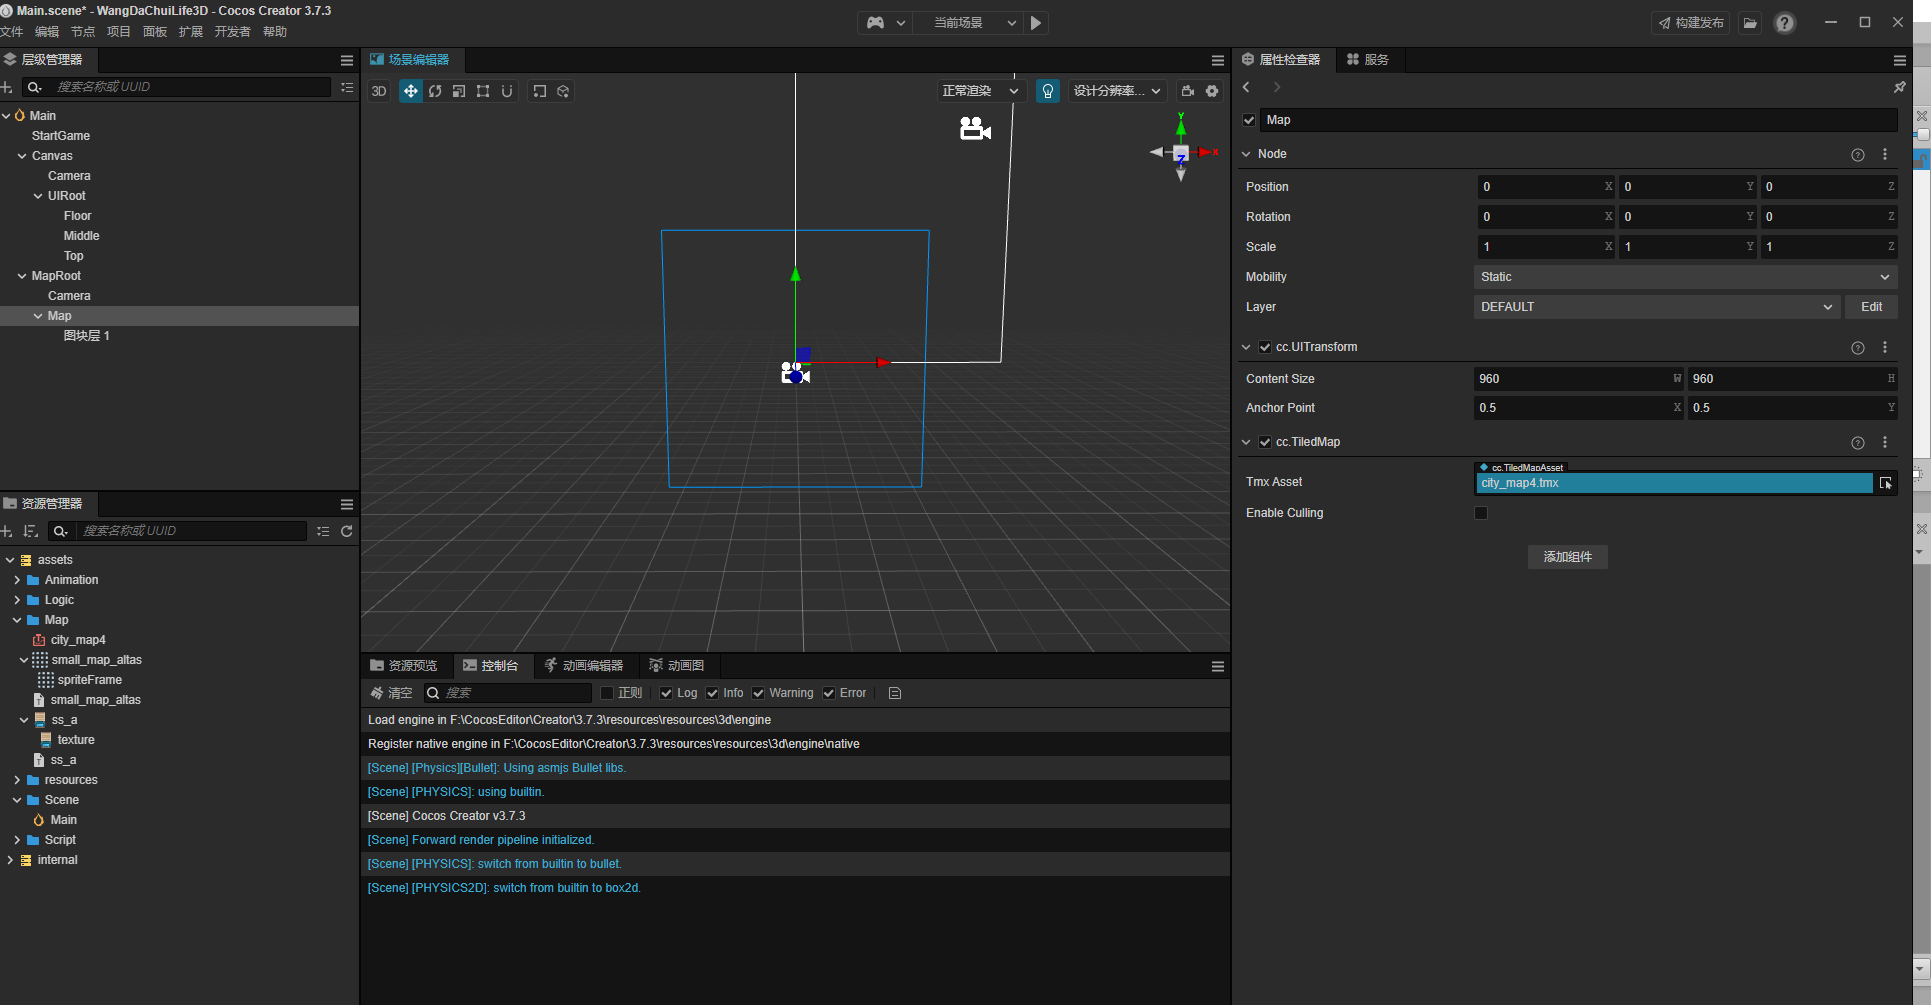Uncheck the Info filter in console
The image size is (1931, 1005).
click(x=712, y=693)
